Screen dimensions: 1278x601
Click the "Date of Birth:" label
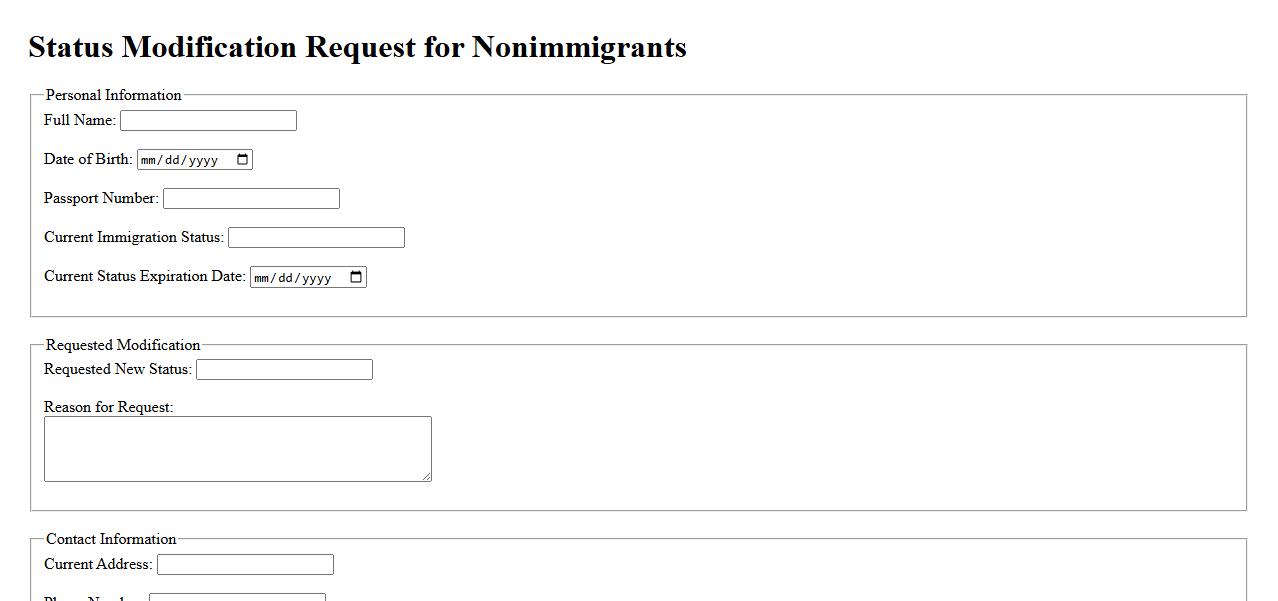pyautogui.click(x=88, y=159)
